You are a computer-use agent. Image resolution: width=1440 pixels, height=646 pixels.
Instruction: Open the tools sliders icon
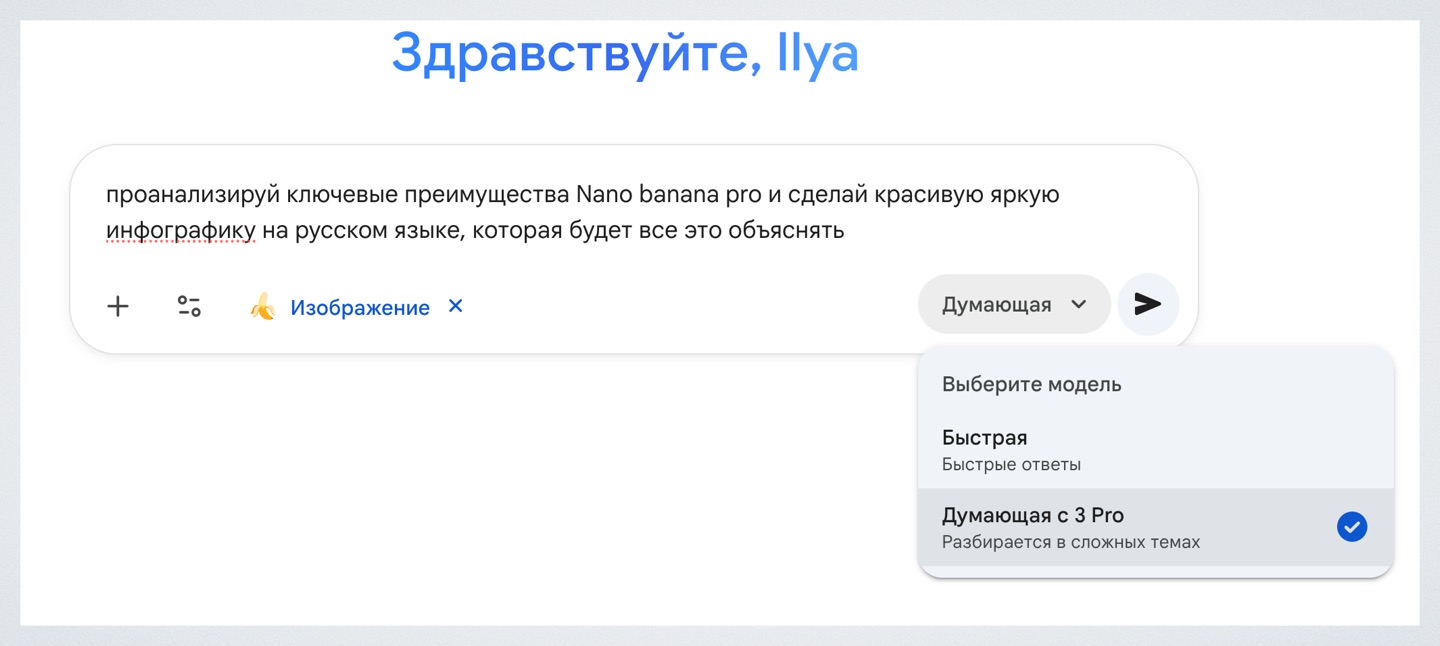(x=189, y=306)
